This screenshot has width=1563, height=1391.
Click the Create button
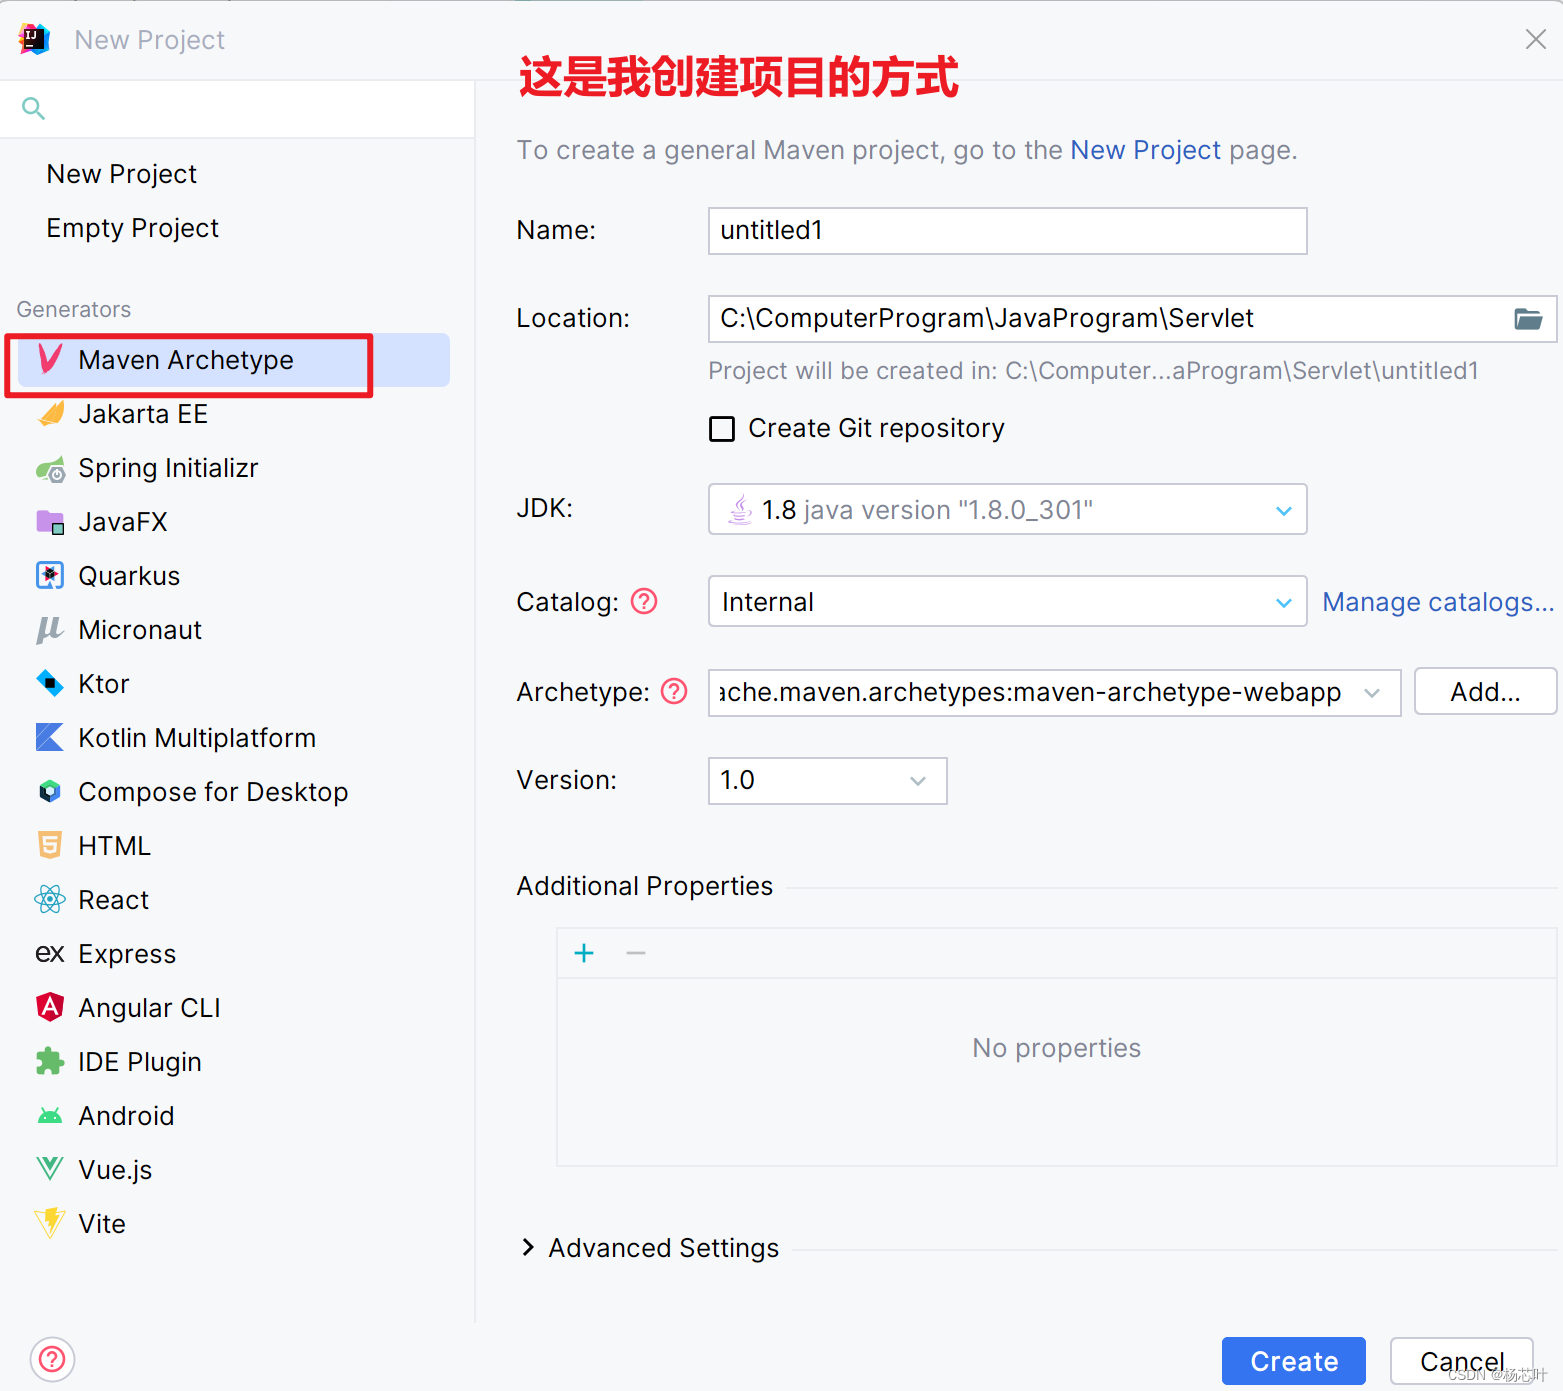tap(1294, 1361)
